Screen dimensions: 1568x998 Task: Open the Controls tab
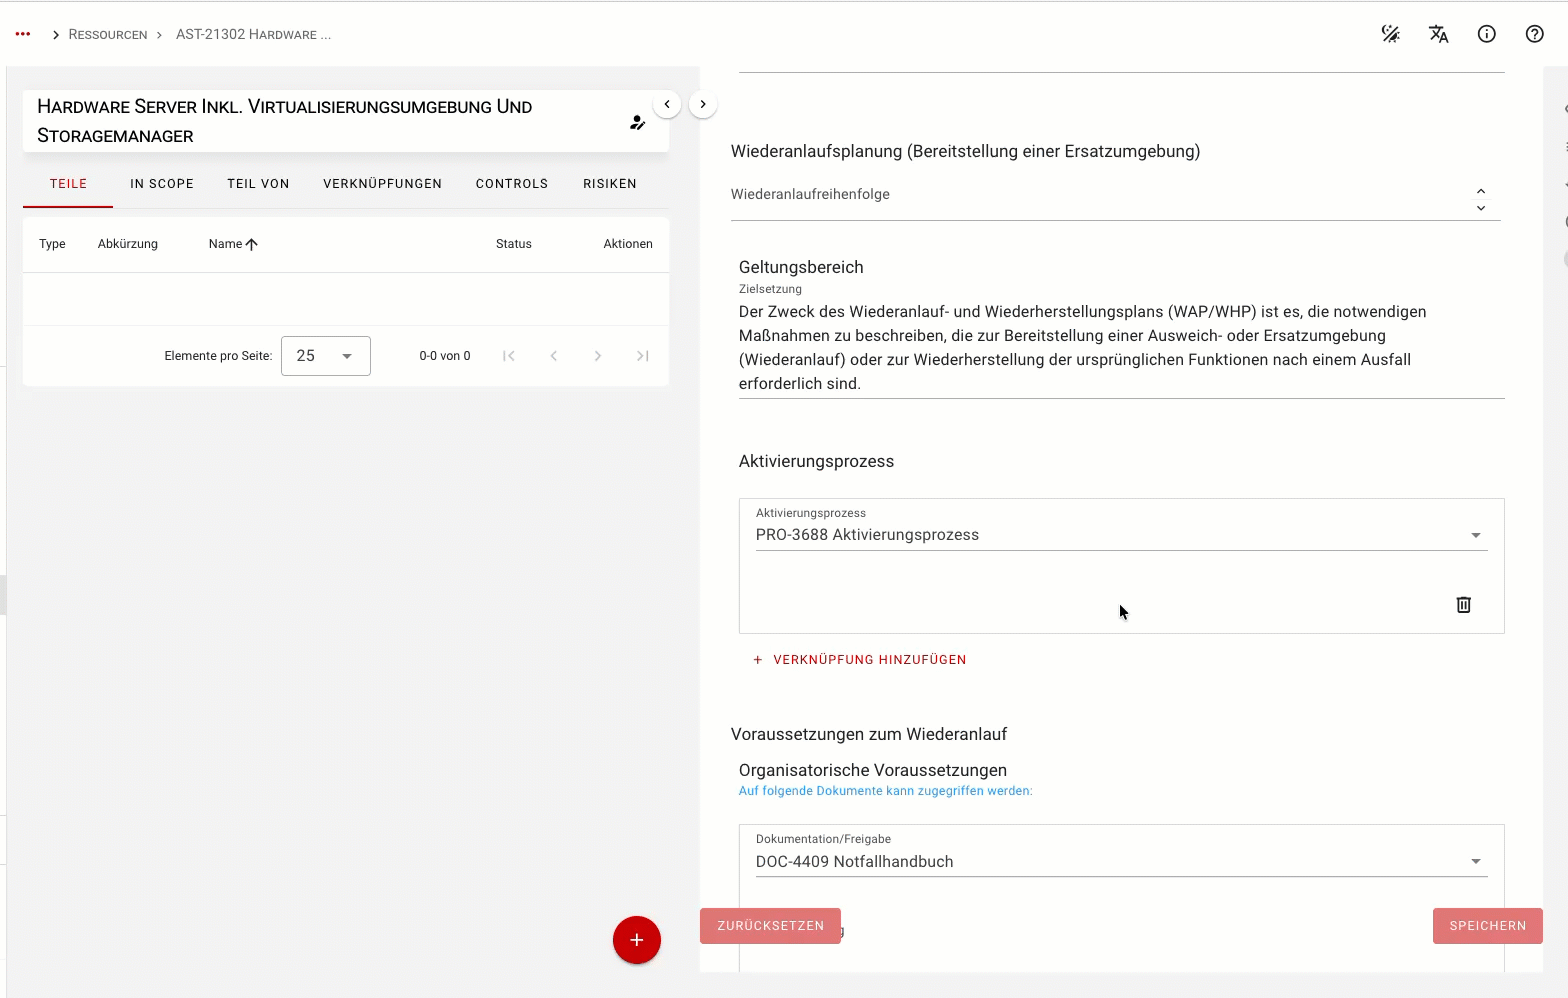click(512, 184)
